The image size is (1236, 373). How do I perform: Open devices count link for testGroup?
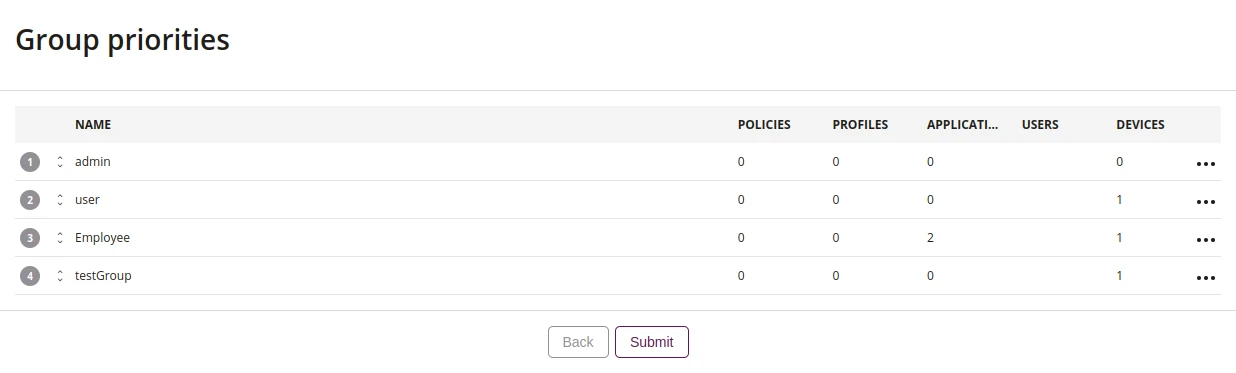coord(1120,275)
